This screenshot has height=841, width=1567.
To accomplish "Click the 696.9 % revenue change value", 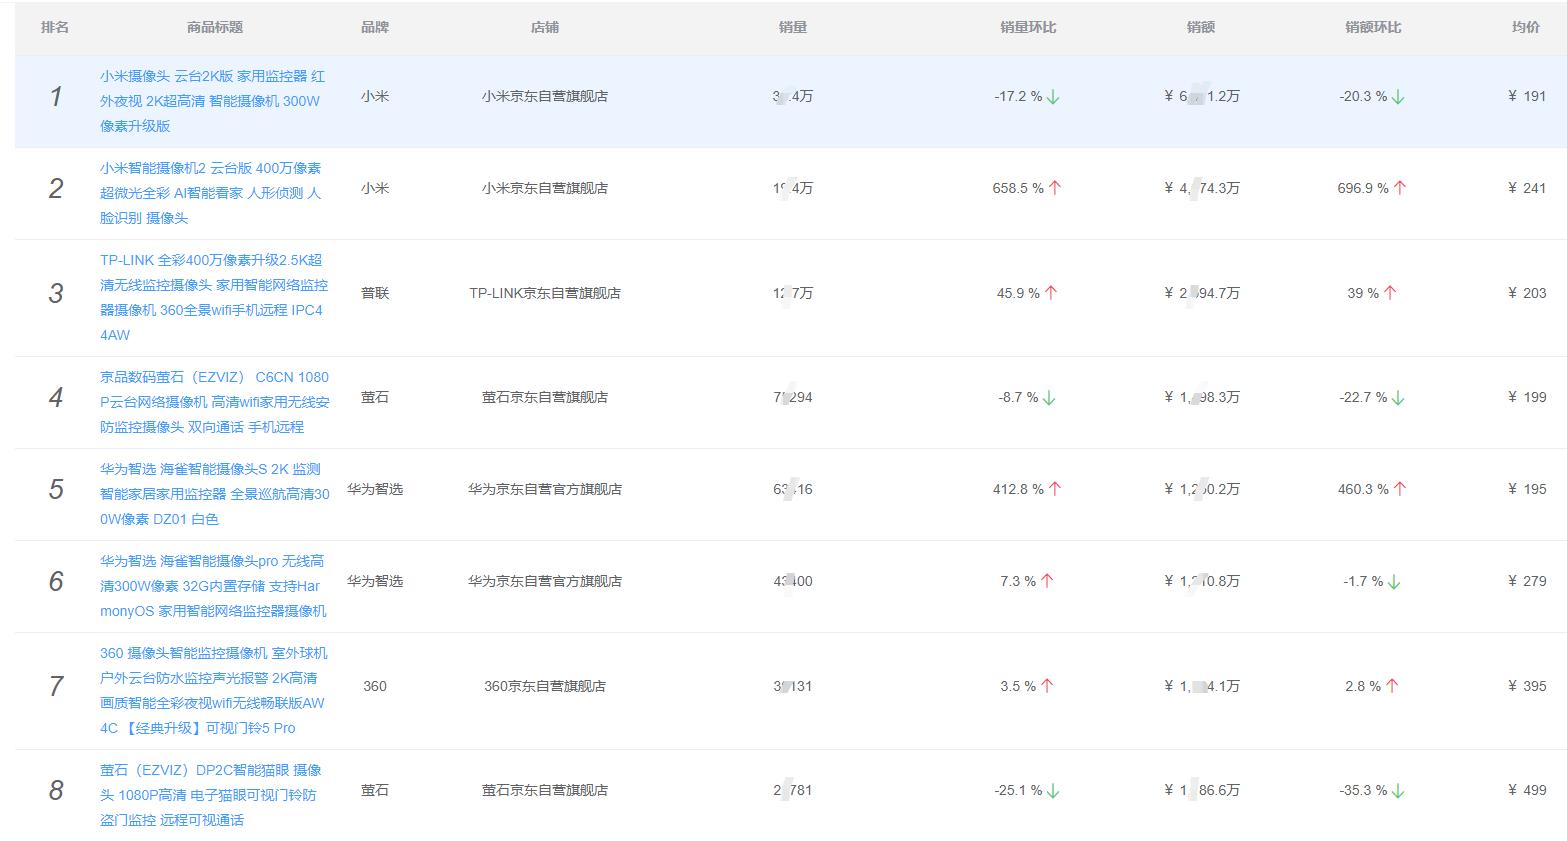I will [x=1363, y=188].
